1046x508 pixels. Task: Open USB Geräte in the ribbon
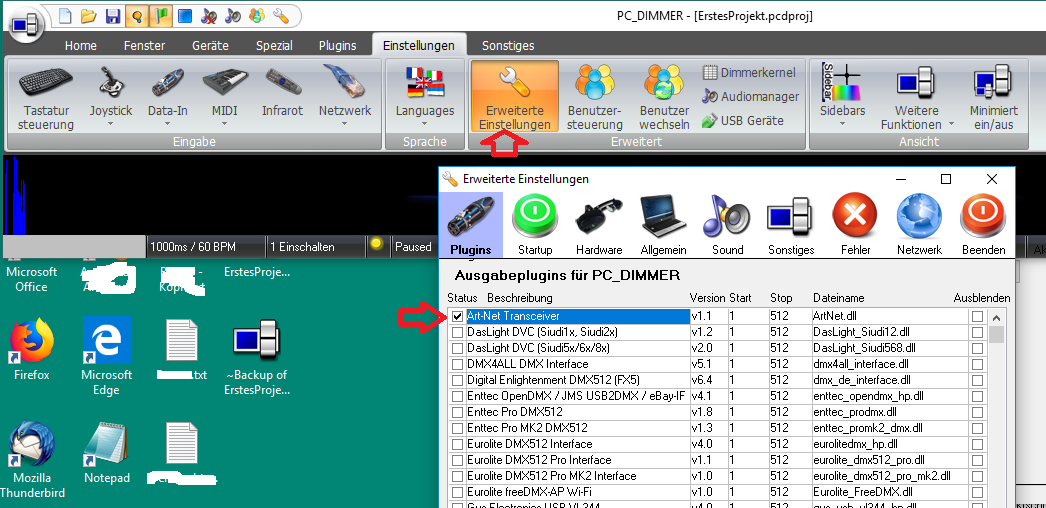point(742,121)
